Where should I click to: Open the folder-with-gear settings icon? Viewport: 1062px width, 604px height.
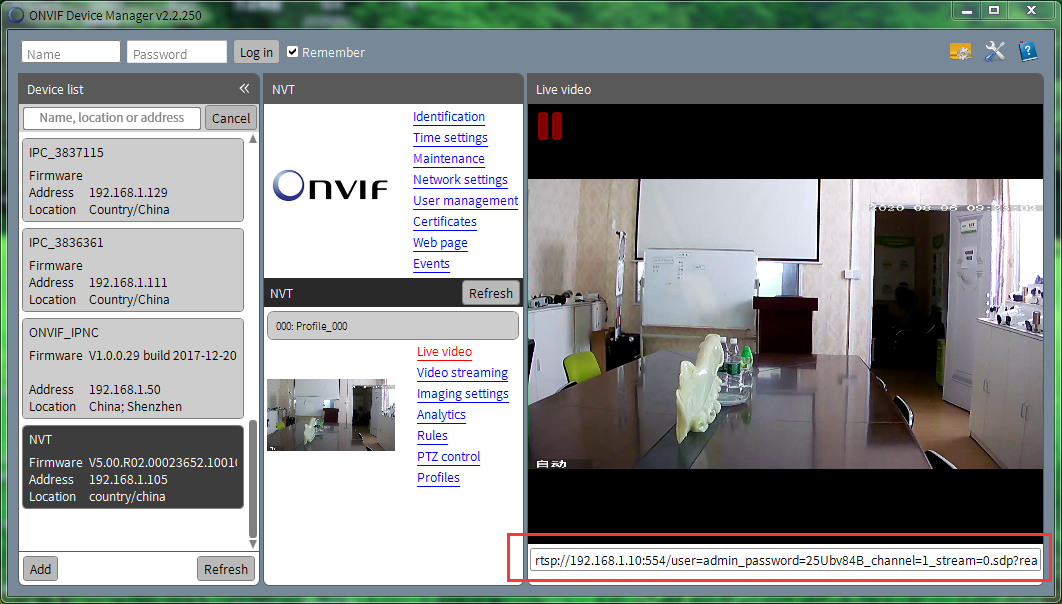tap(960, 52)
